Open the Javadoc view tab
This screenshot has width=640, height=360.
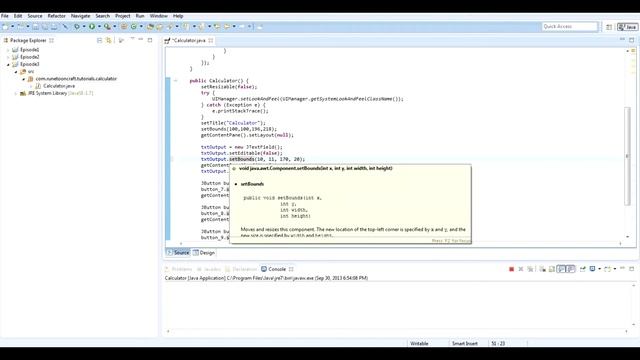(x=209, y=269)
